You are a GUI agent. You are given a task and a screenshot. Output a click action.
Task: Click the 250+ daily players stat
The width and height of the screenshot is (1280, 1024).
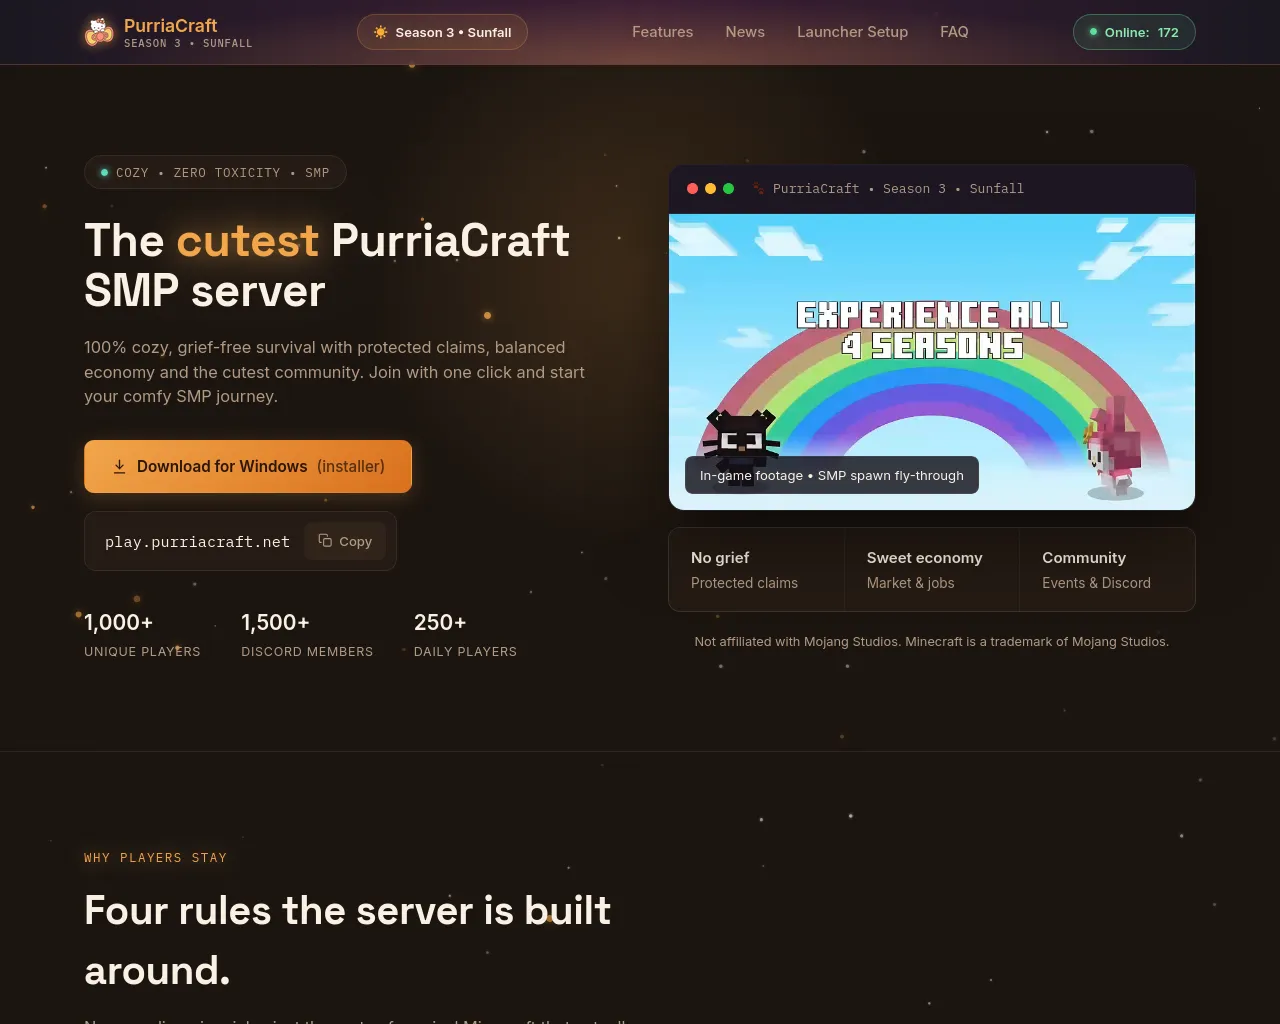(x=465, y=635)
